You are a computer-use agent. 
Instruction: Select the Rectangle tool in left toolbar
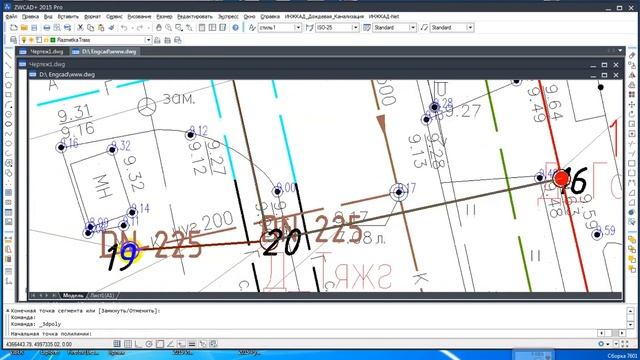9,95
